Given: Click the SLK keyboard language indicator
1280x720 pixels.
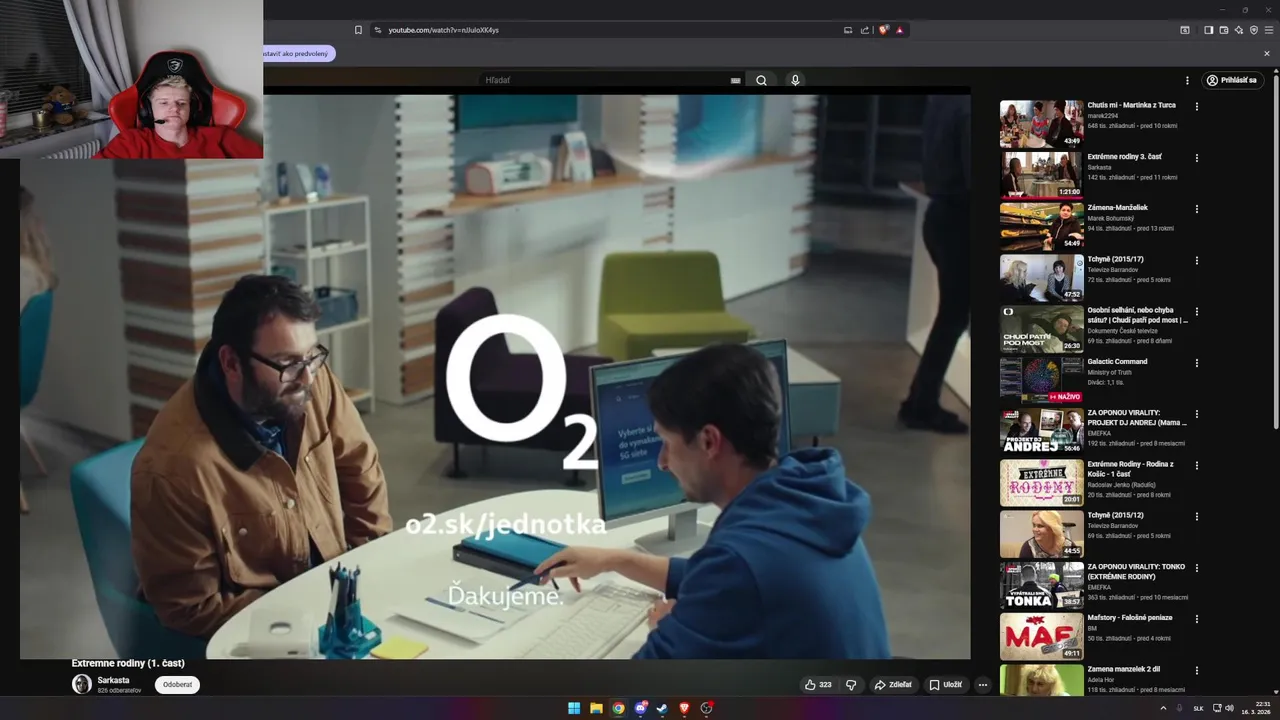Looking at the screenshot, I should pos(1198,708).
